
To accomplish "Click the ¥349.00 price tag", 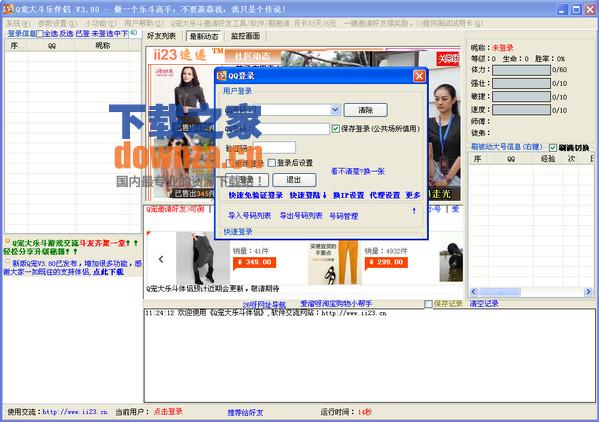I will click(254, 262).
